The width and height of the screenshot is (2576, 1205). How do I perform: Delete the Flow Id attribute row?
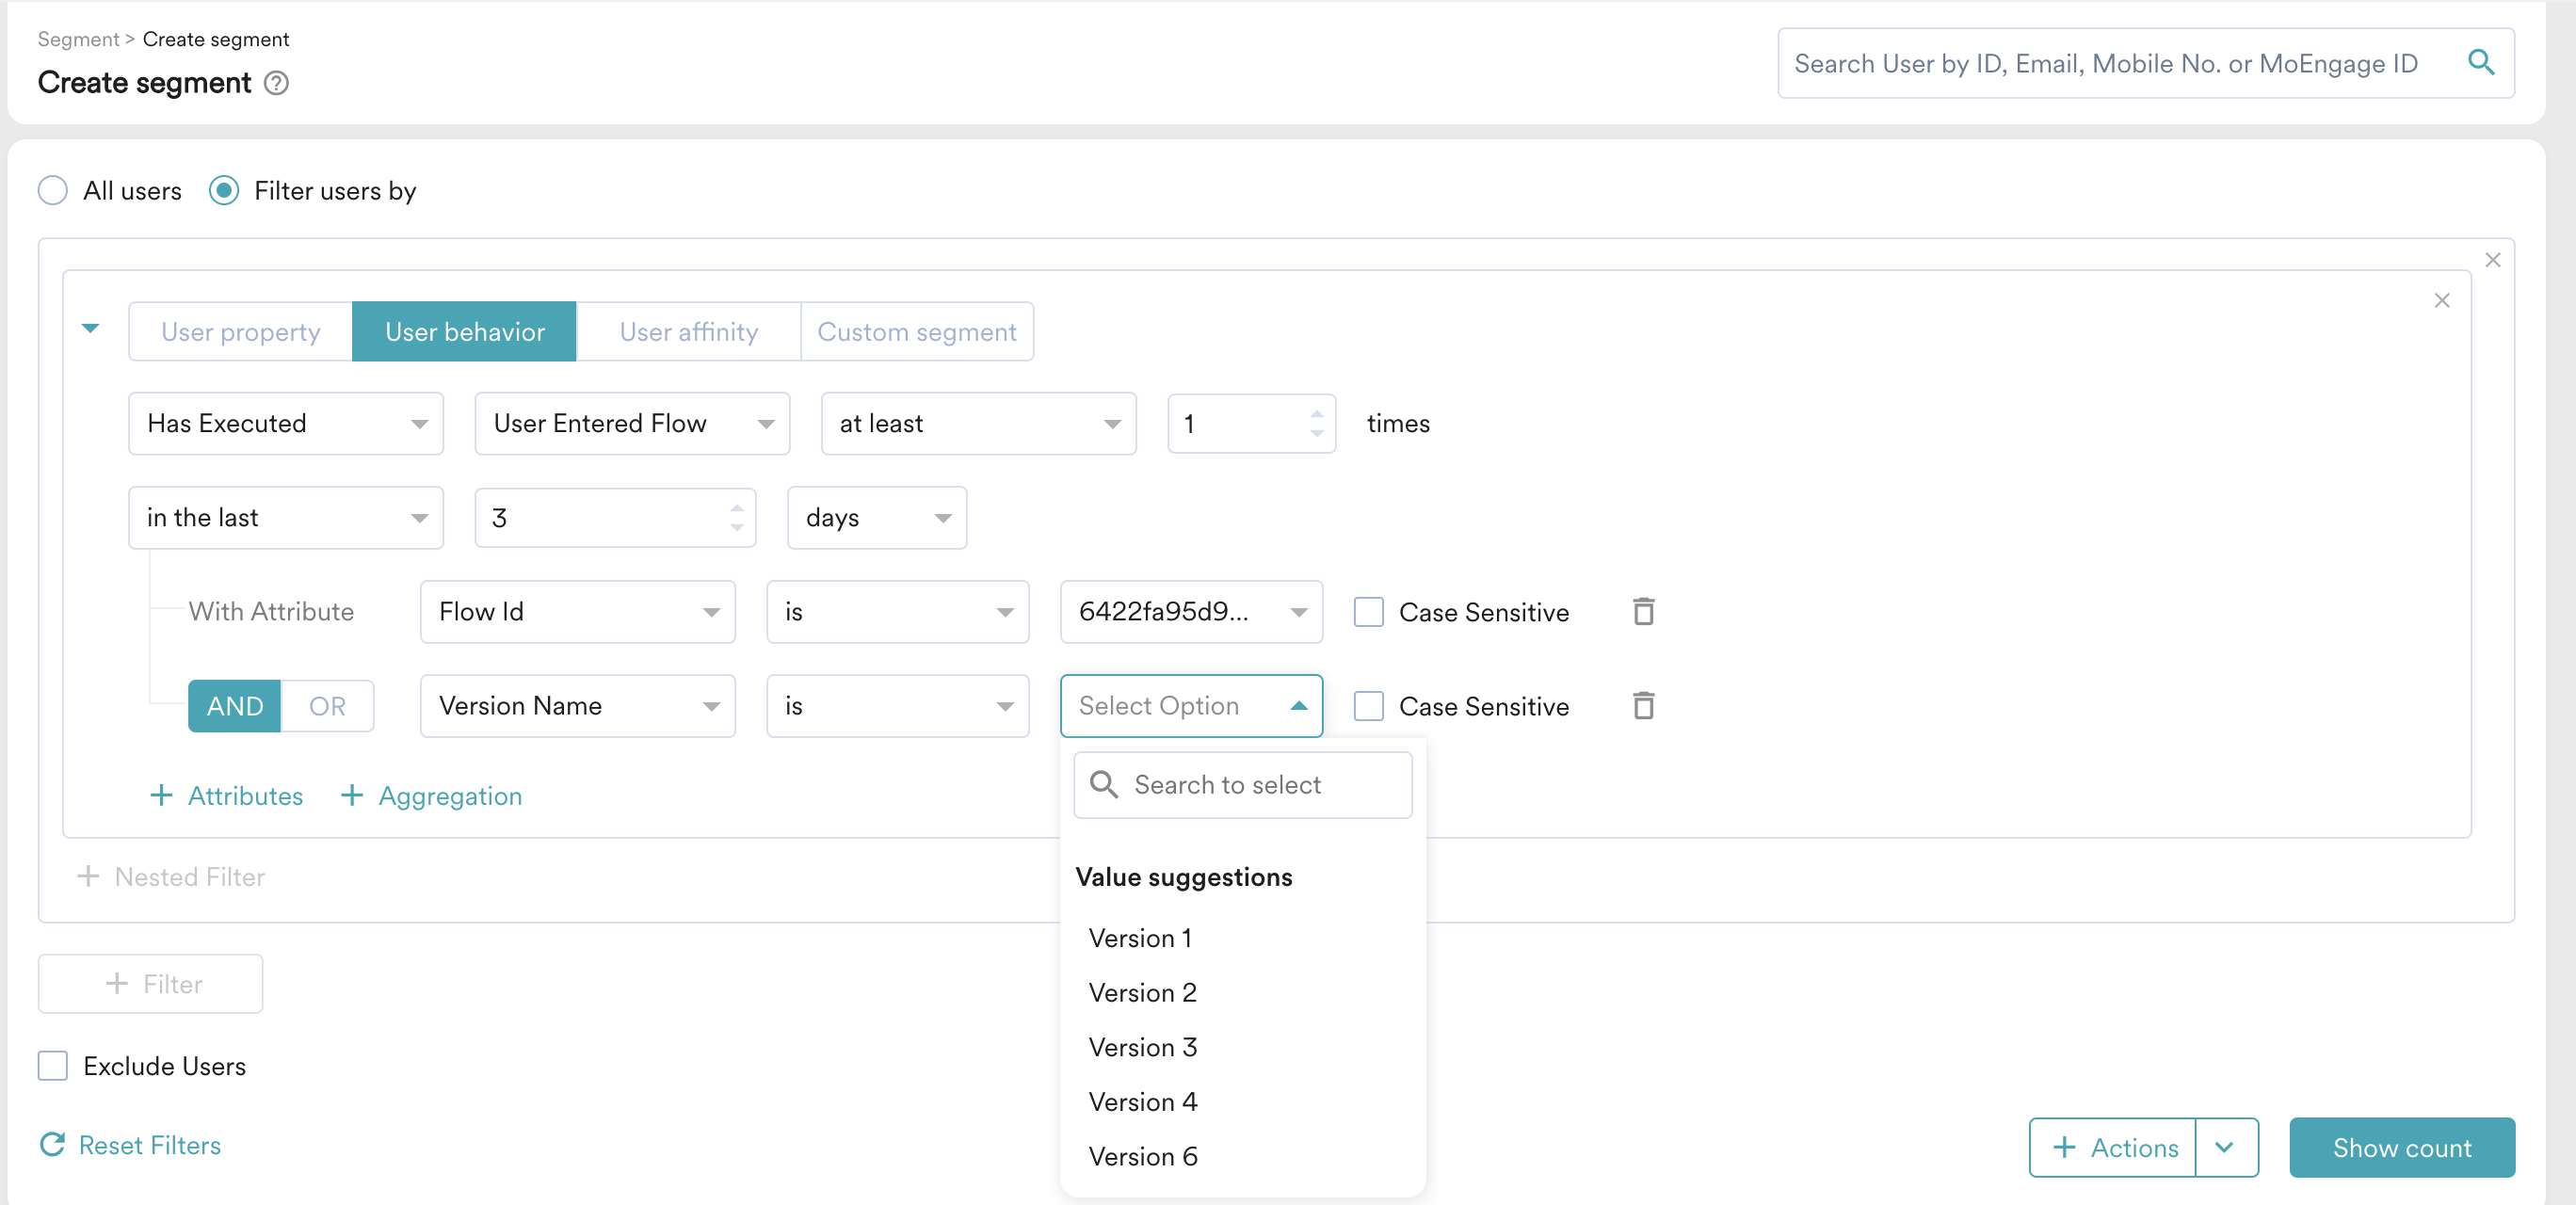1643,611
